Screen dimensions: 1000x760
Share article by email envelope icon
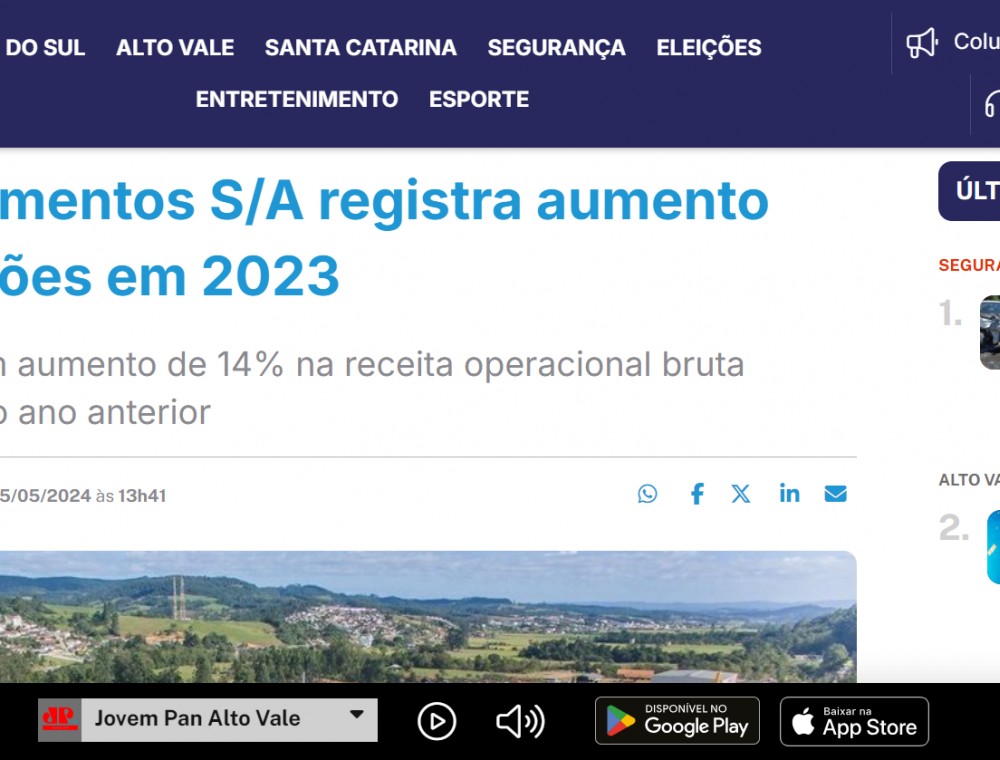835,493
